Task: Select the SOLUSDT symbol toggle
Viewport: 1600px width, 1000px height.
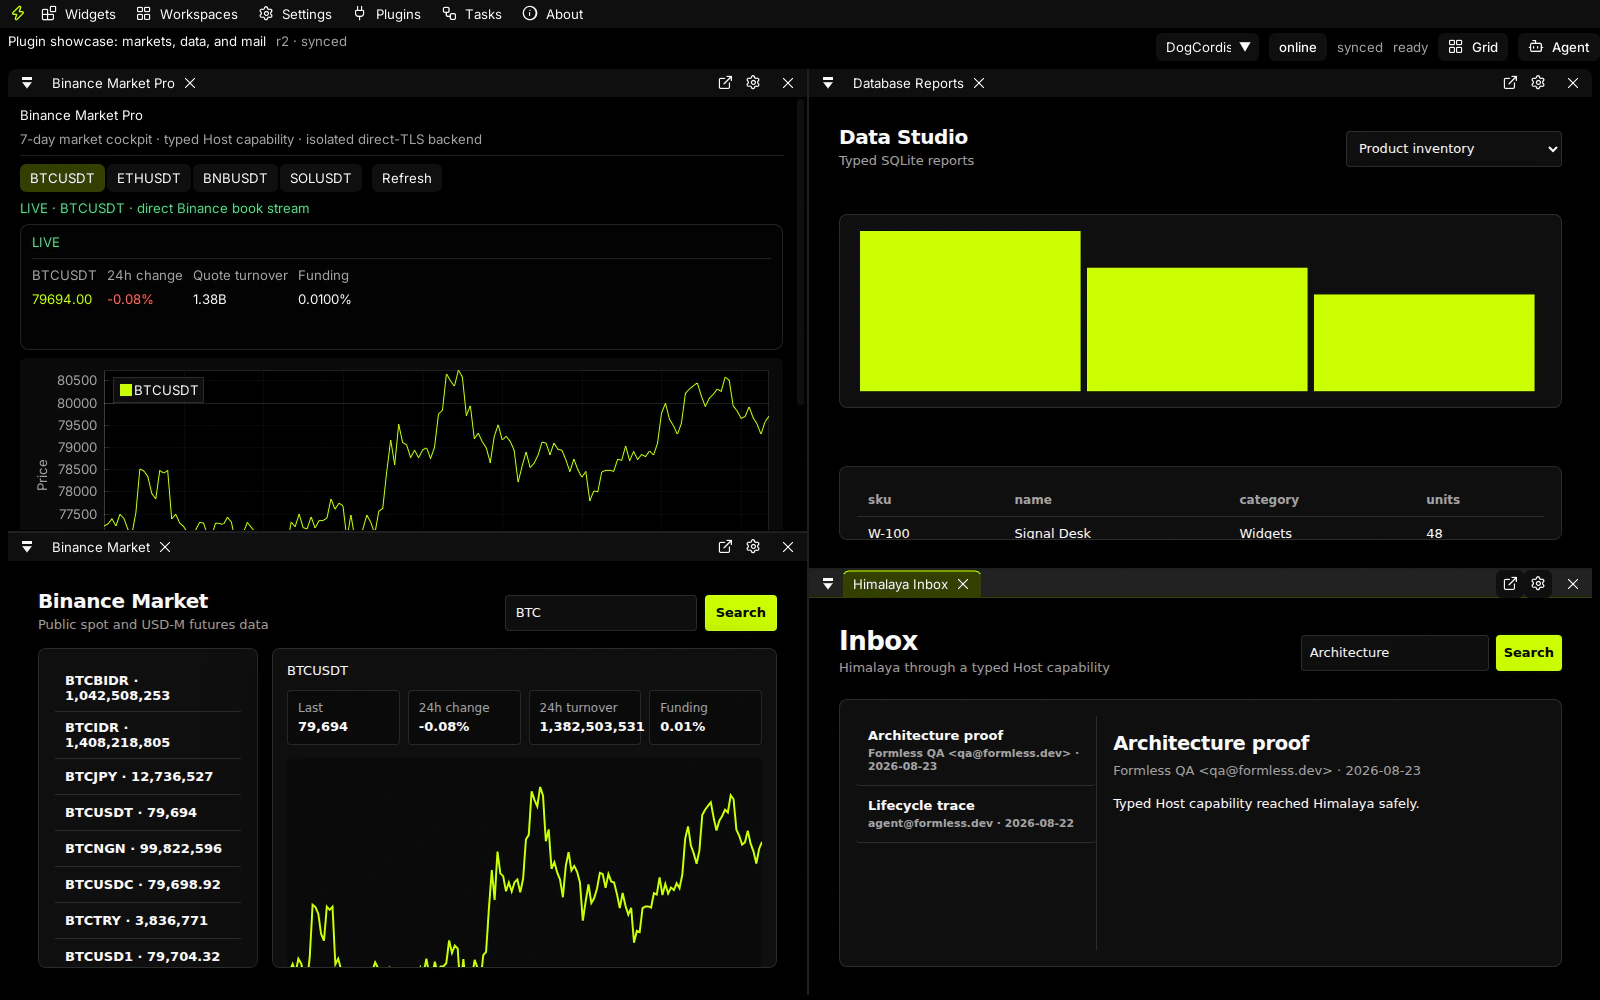Action: click(320, 178)
